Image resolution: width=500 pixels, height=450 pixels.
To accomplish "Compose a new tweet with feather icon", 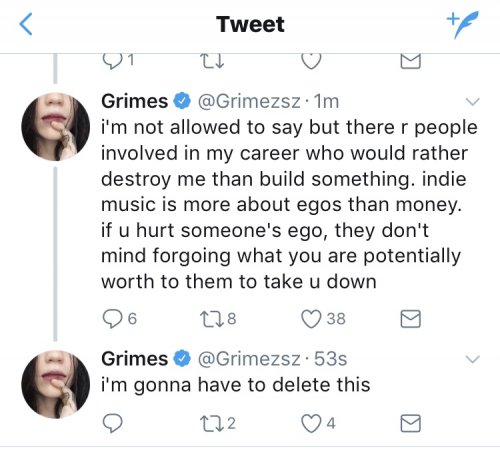I will [x=463, y=24].
